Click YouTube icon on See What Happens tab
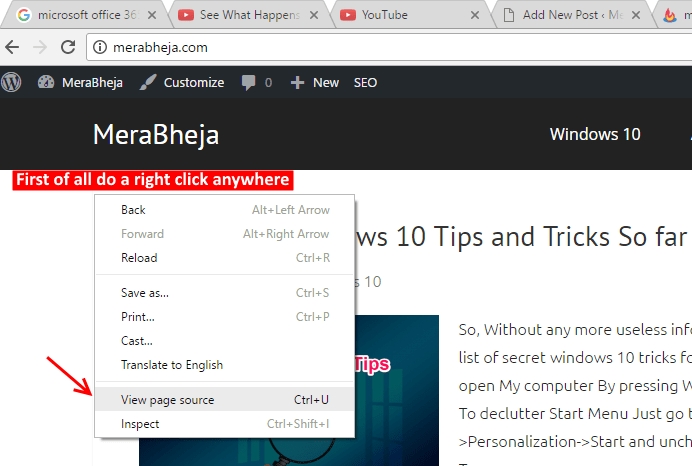The image size is (692, 466). pos(186,15)
